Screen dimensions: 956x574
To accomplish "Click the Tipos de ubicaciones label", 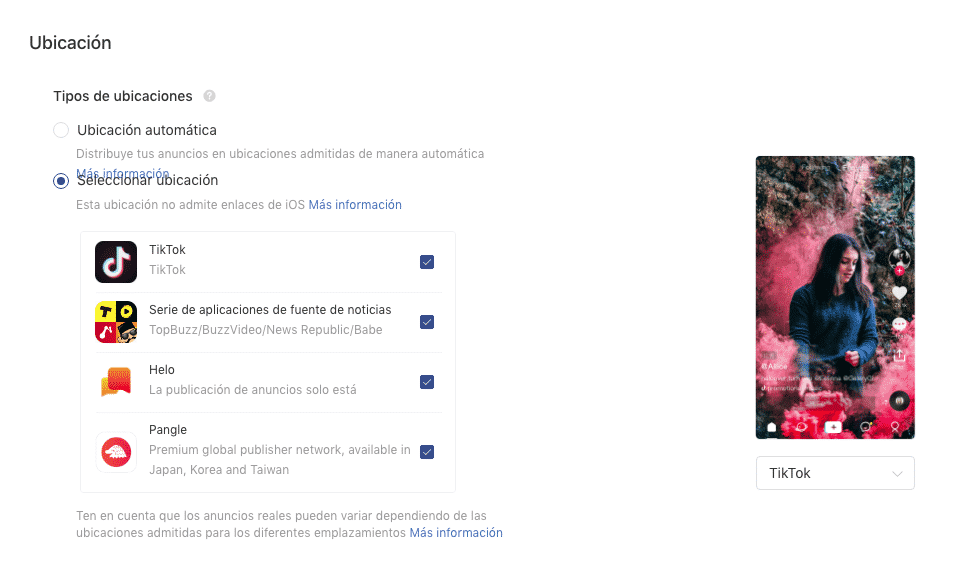I will [x=123, y=96].
